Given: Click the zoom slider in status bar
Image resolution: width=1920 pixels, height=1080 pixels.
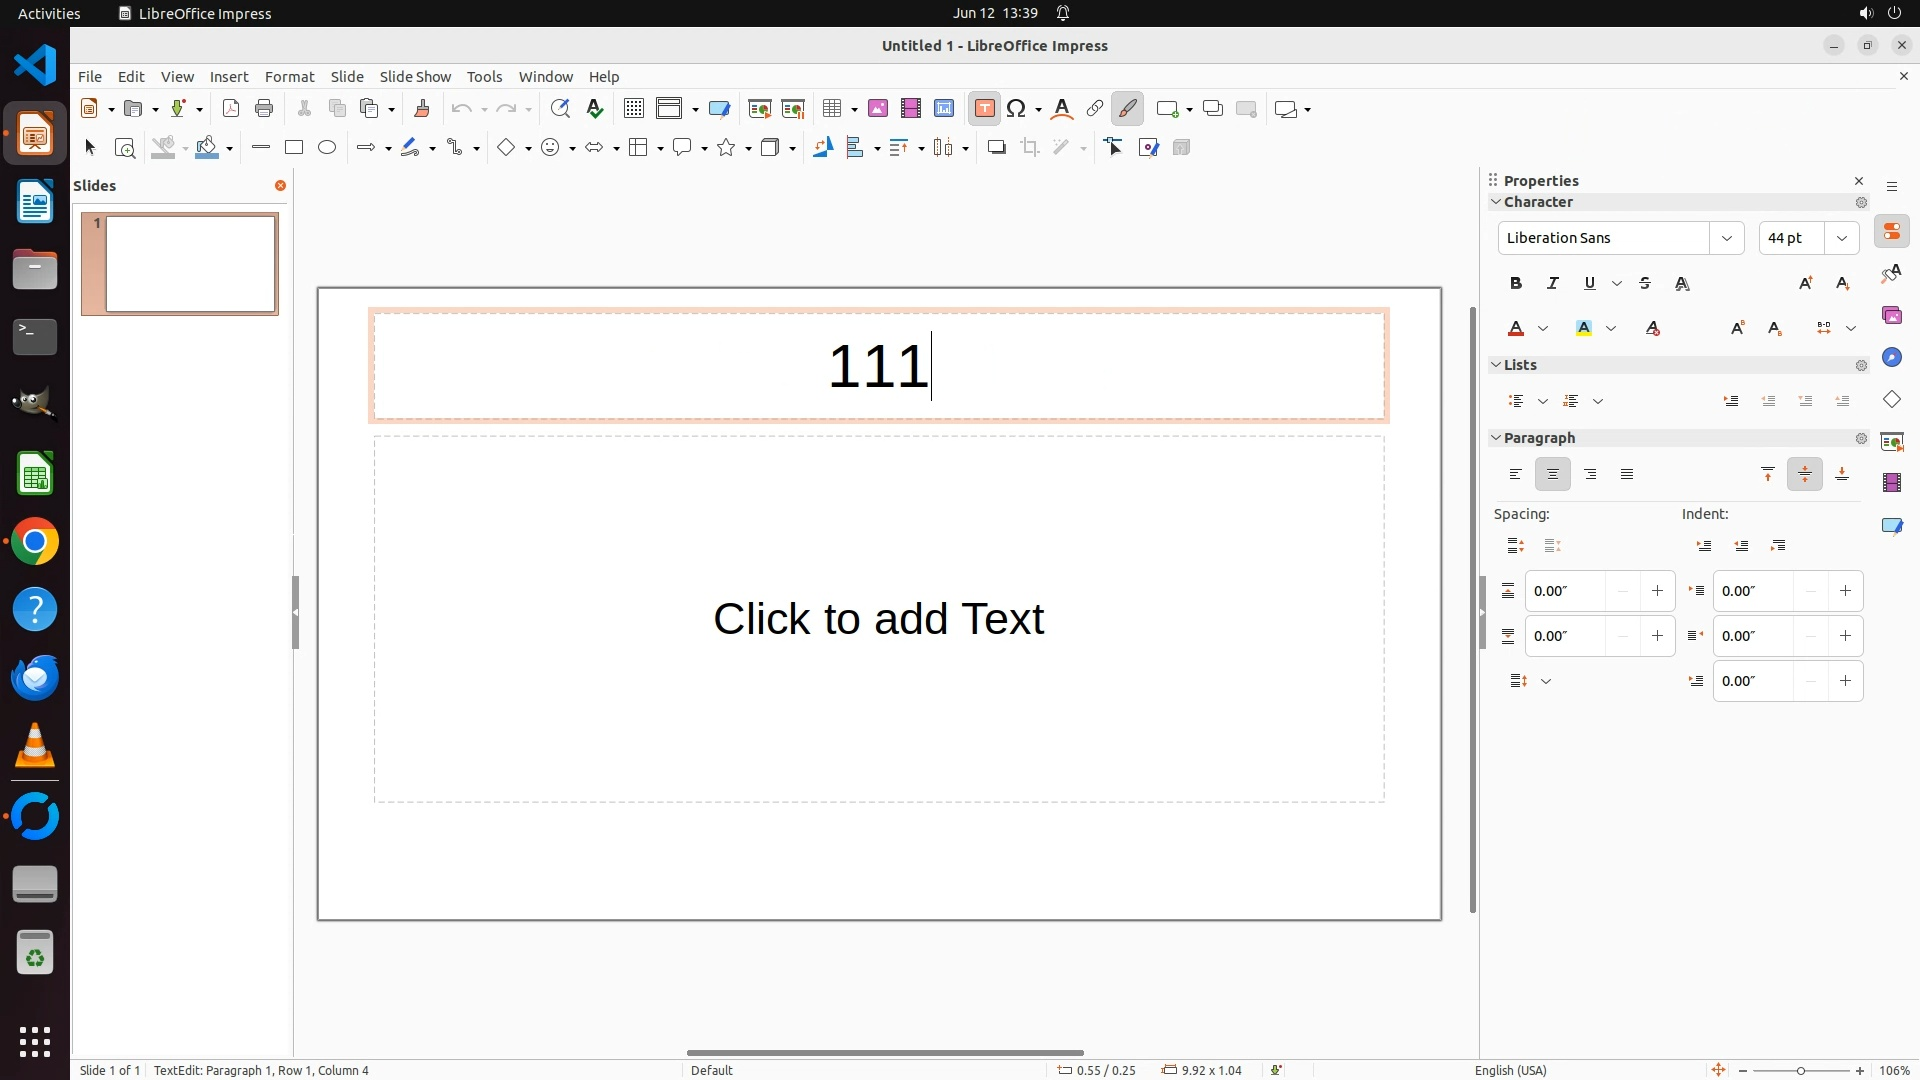Looking at the screenshot, I should click(x=1800, y=1071).
